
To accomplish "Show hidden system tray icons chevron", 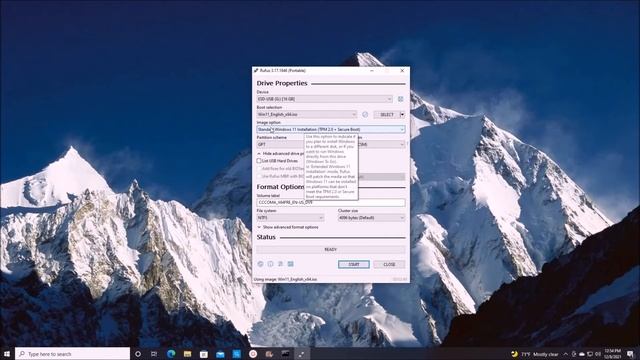I will (566, 354).
